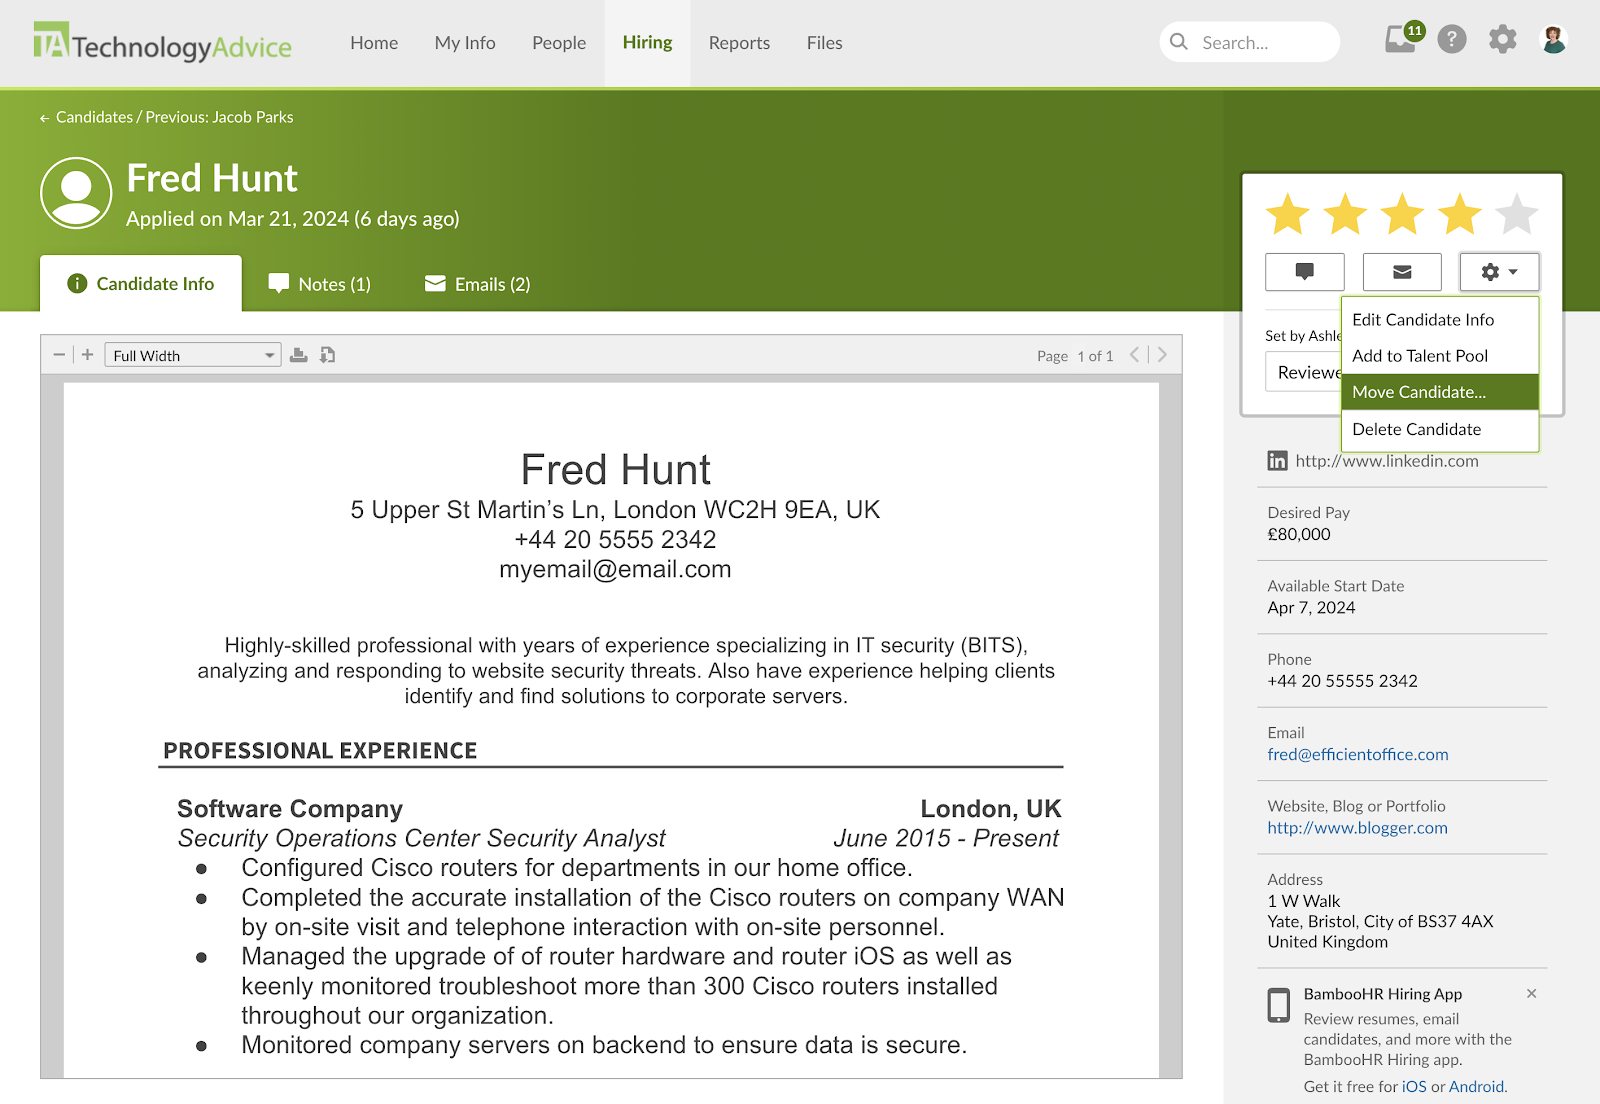Click the search magnifier icon
Screen dimensions: 1600x1104
click(x=1179, y=42)
